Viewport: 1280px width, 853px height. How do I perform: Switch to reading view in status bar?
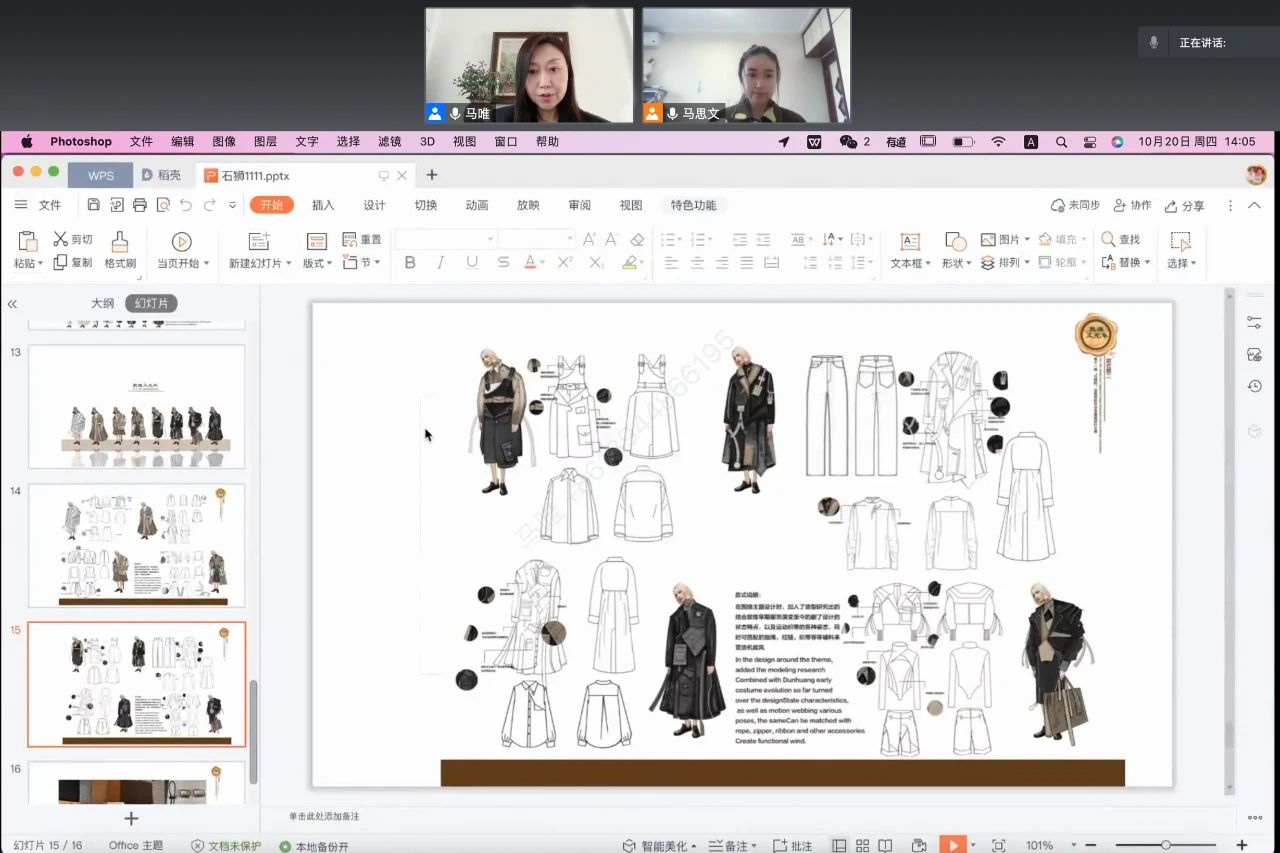coord(886,845)
